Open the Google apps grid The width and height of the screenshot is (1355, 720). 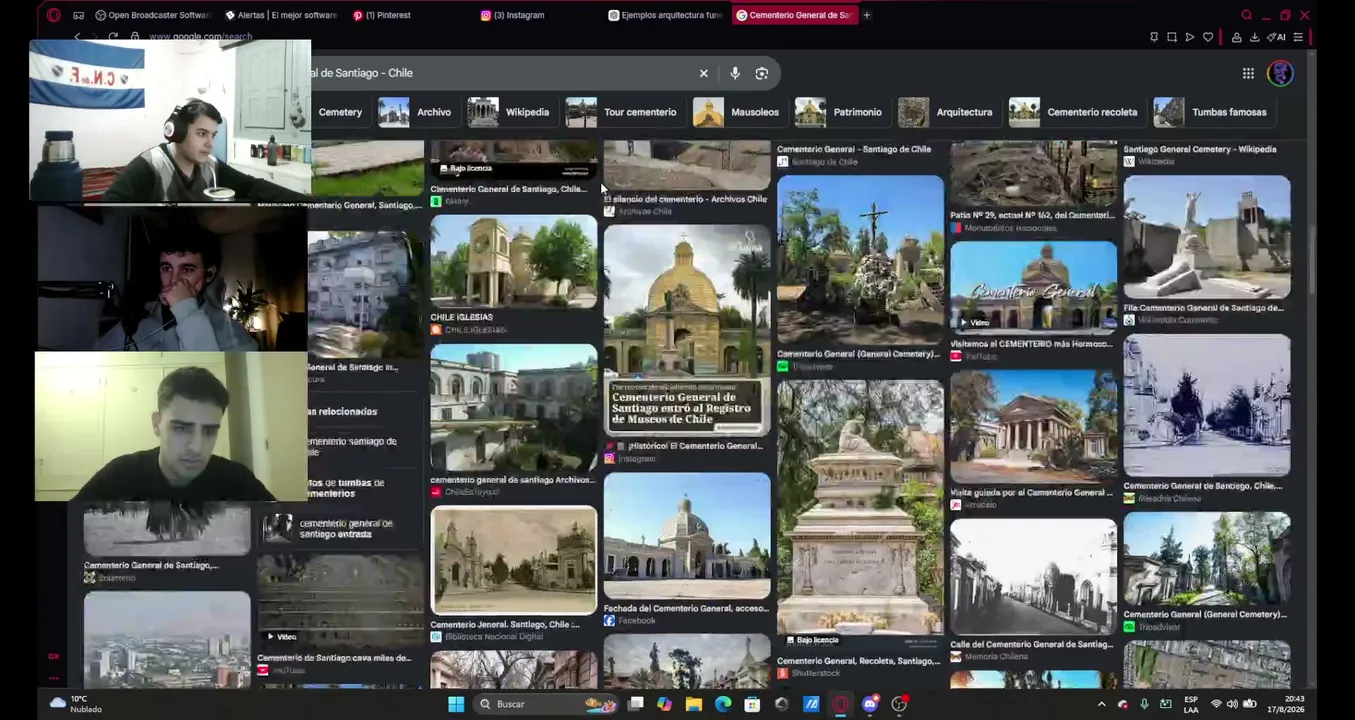(x=1248, y=73)
